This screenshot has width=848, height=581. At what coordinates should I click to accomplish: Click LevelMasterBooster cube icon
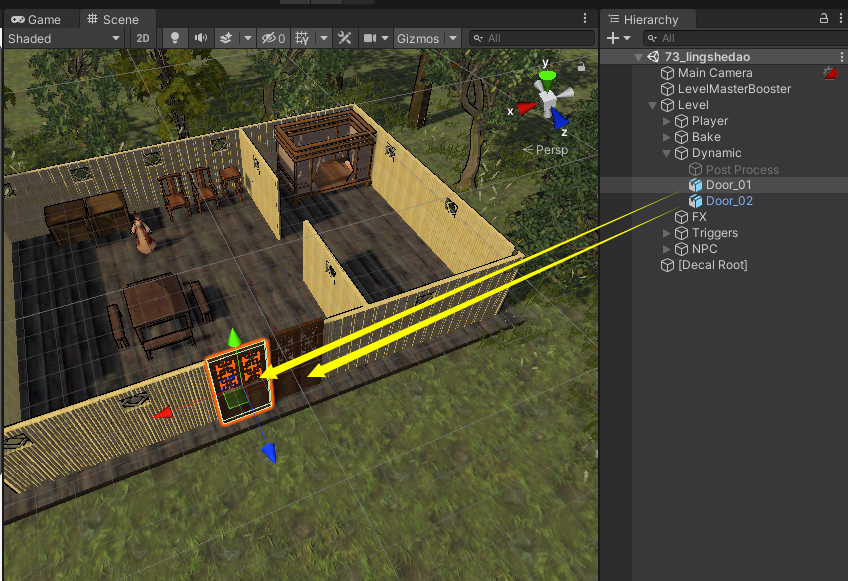[668, 89]
